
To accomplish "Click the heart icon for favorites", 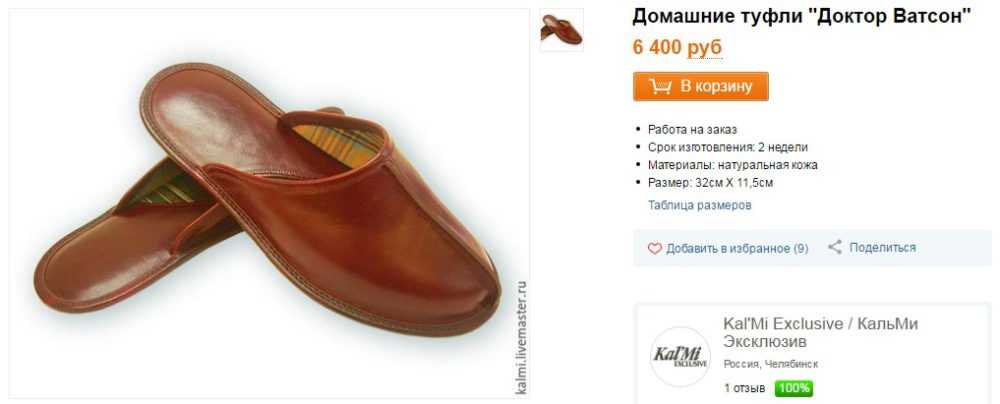I will [654, 249].
